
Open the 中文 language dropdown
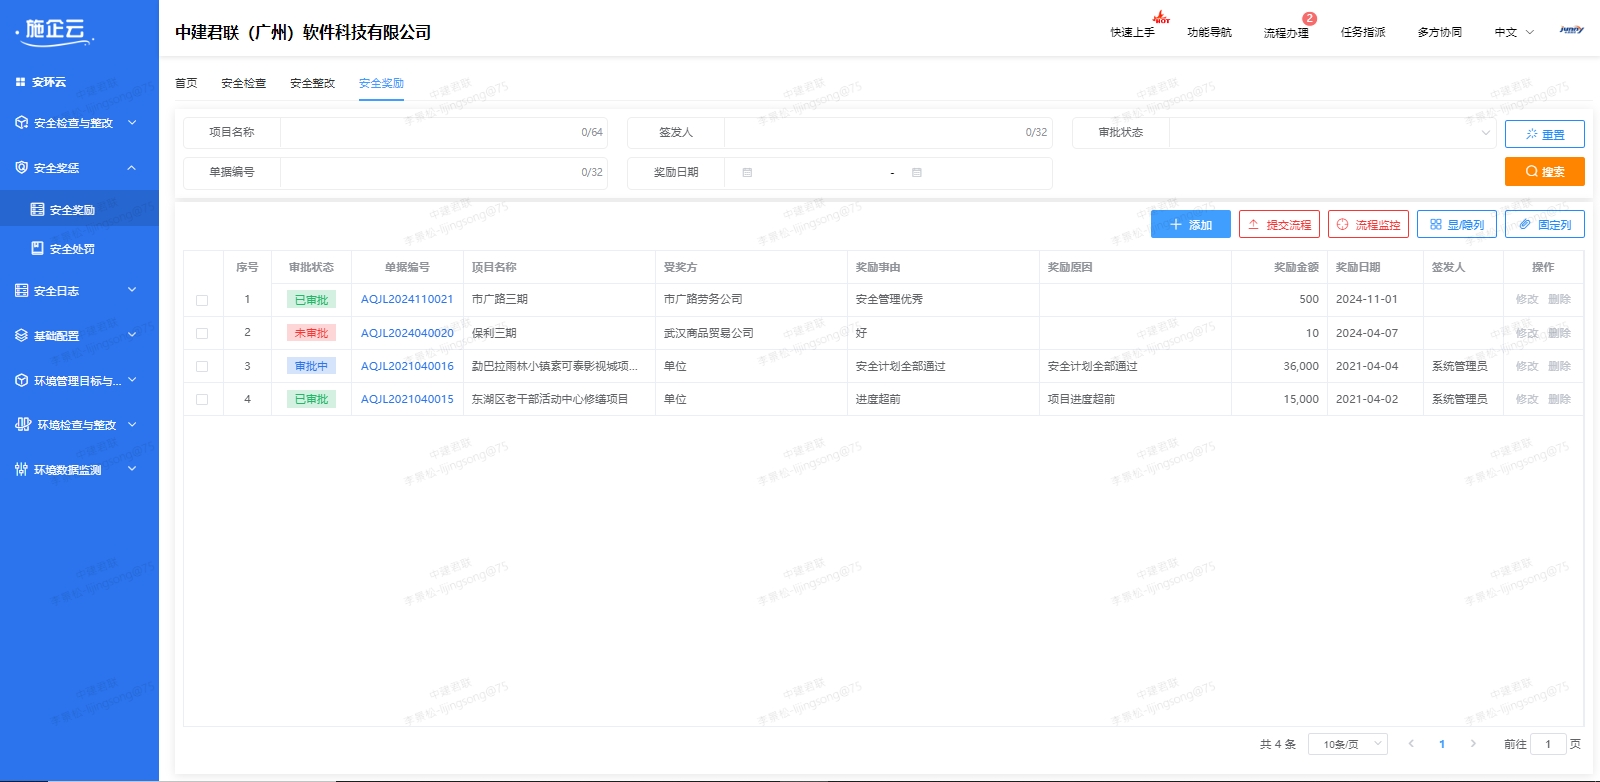pos(1514,32)
